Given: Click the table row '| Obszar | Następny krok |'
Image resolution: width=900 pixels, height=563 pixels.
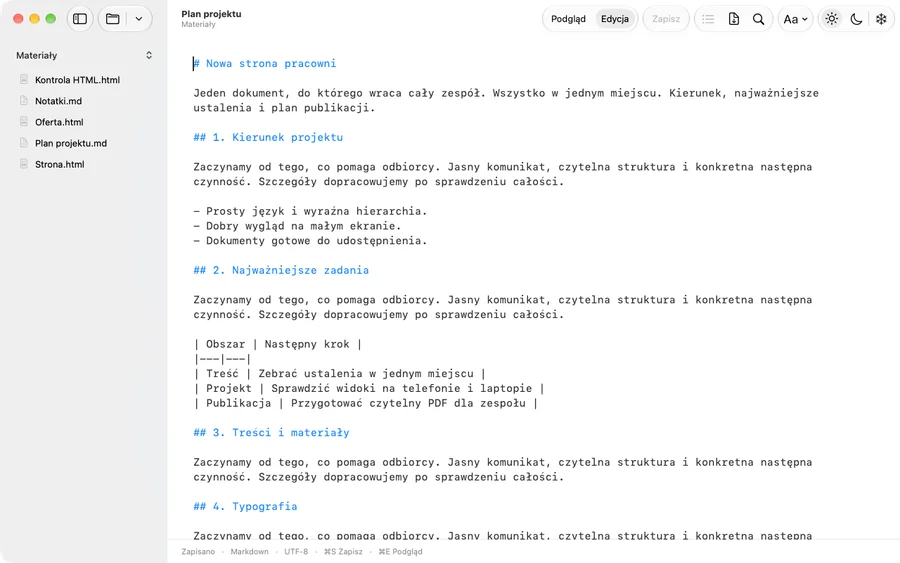Looking at the screenshot, I should click(x=278, y=344).
